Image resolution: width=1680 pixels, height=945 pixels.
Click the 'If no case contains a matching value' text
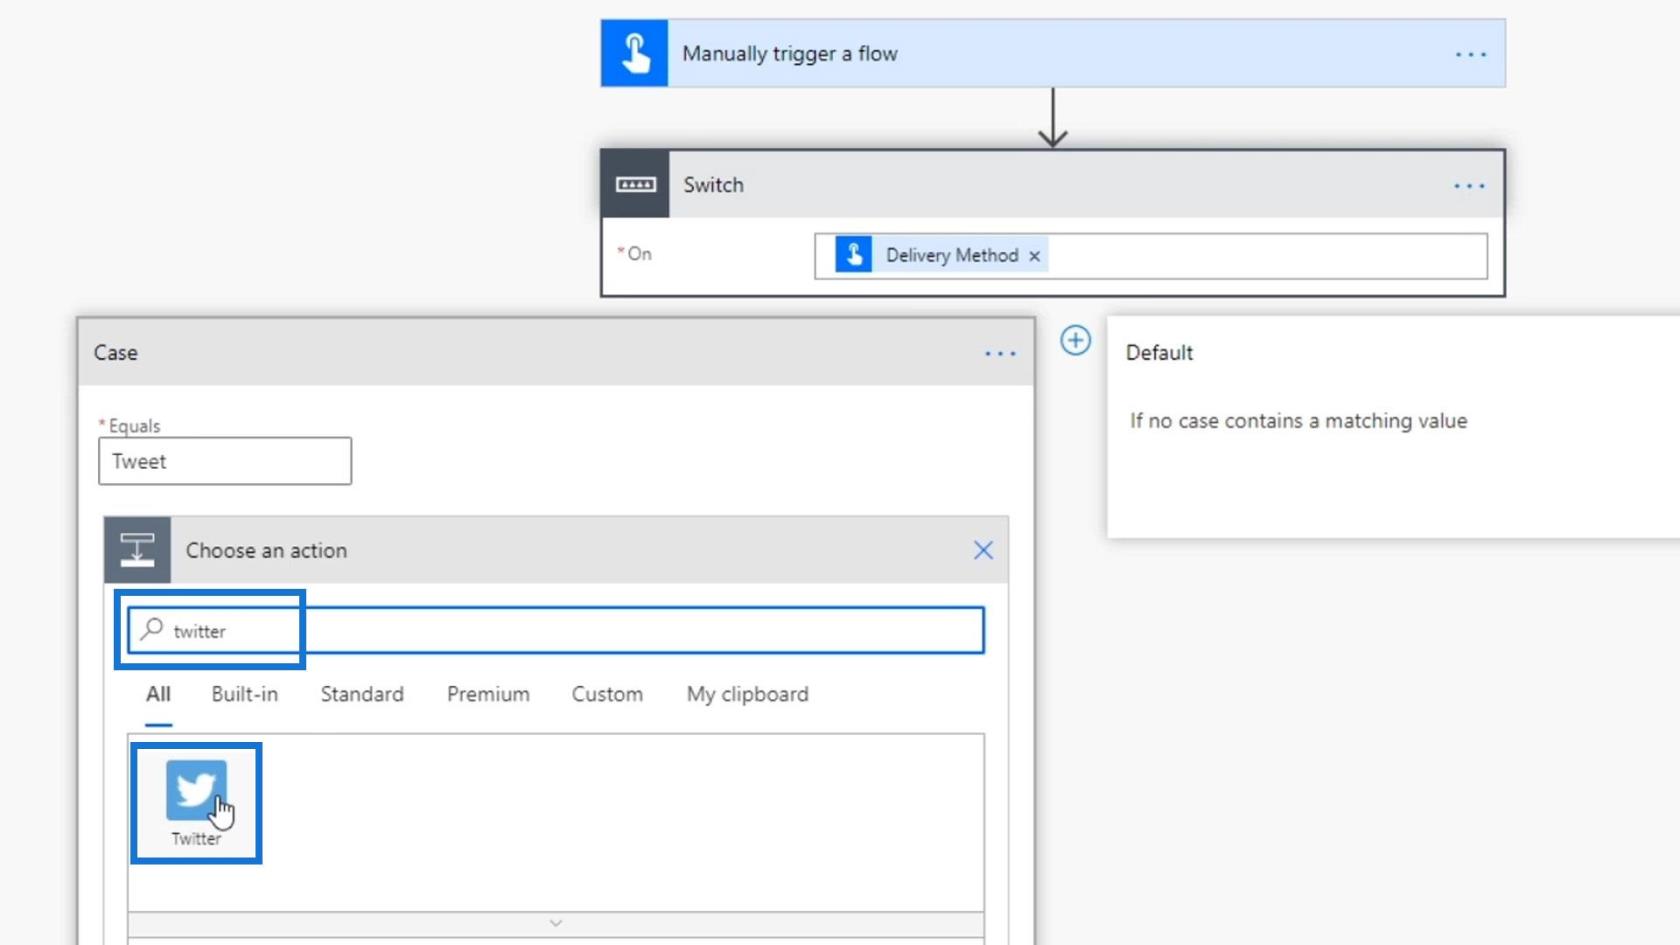(x=1298, y=421)
